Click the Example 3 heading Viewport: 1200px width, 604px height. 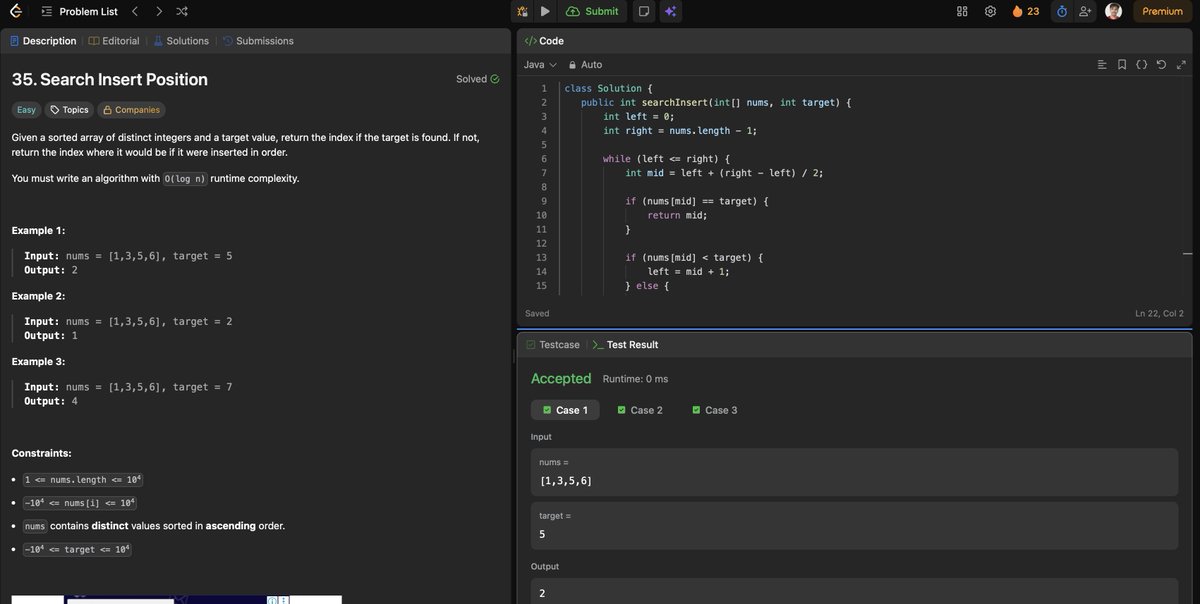[38, 361]
